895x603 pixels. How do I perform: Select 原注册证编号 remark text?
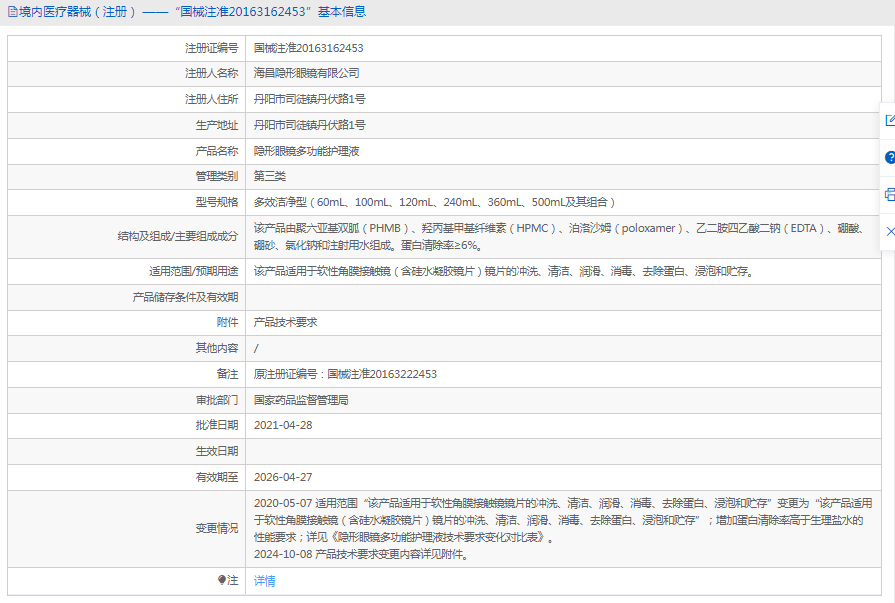point(345,374)
